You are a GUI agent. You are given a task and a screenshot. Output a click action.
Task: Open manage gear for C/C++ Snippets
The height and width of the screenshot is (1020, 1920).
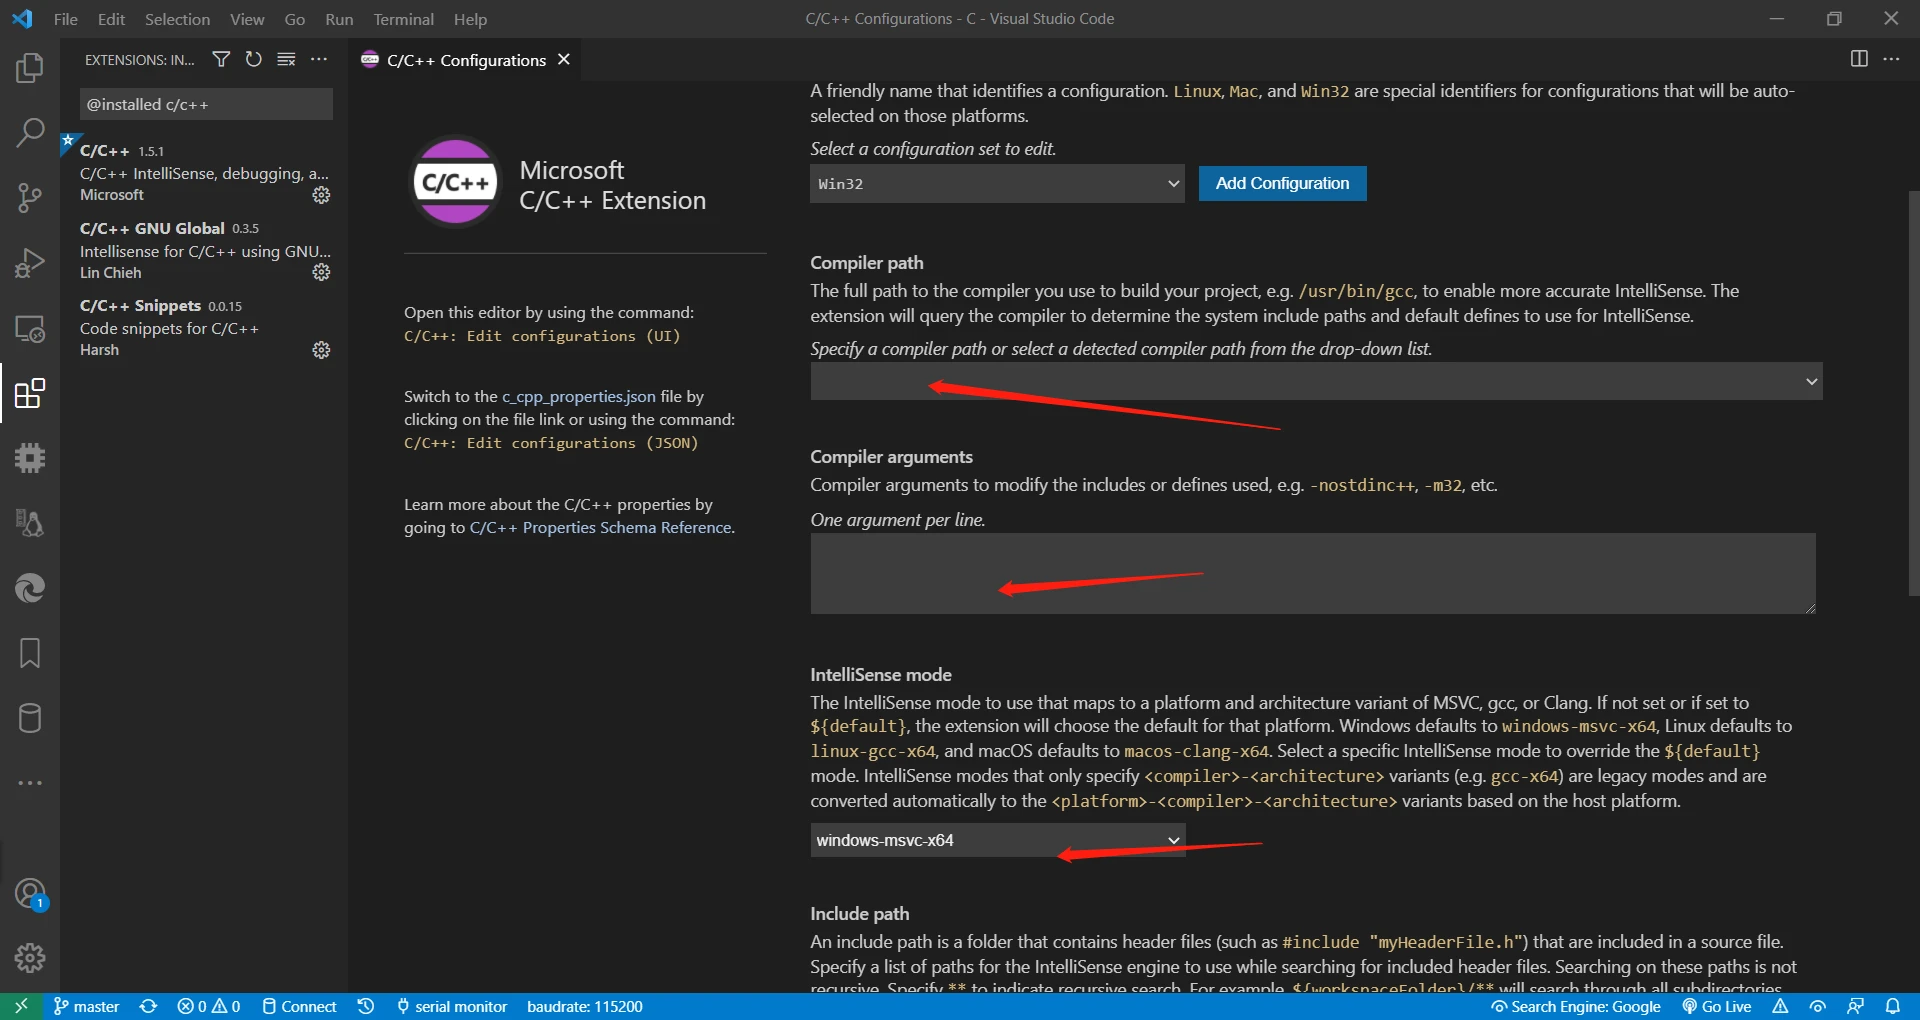[x=321, y=350]
